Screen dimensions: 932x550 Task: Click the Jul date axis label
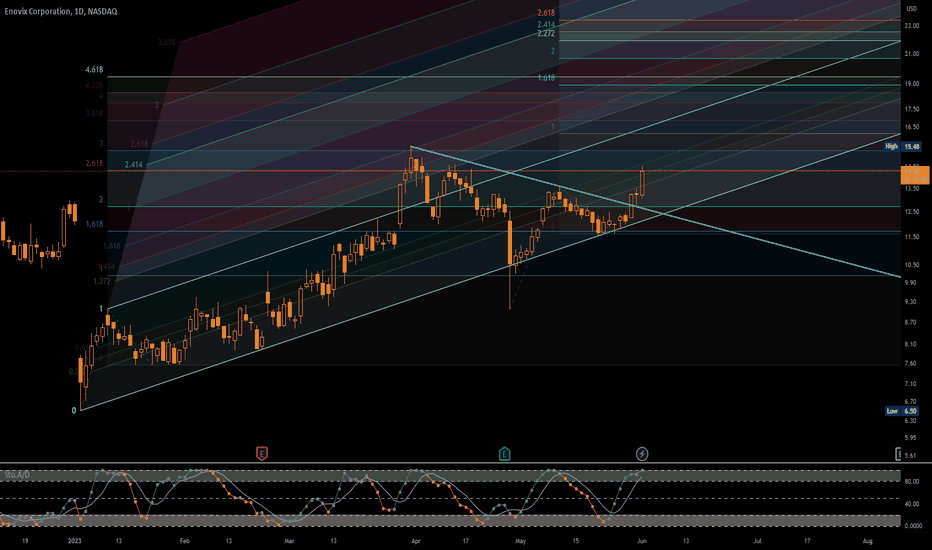[x=758, y=541]
